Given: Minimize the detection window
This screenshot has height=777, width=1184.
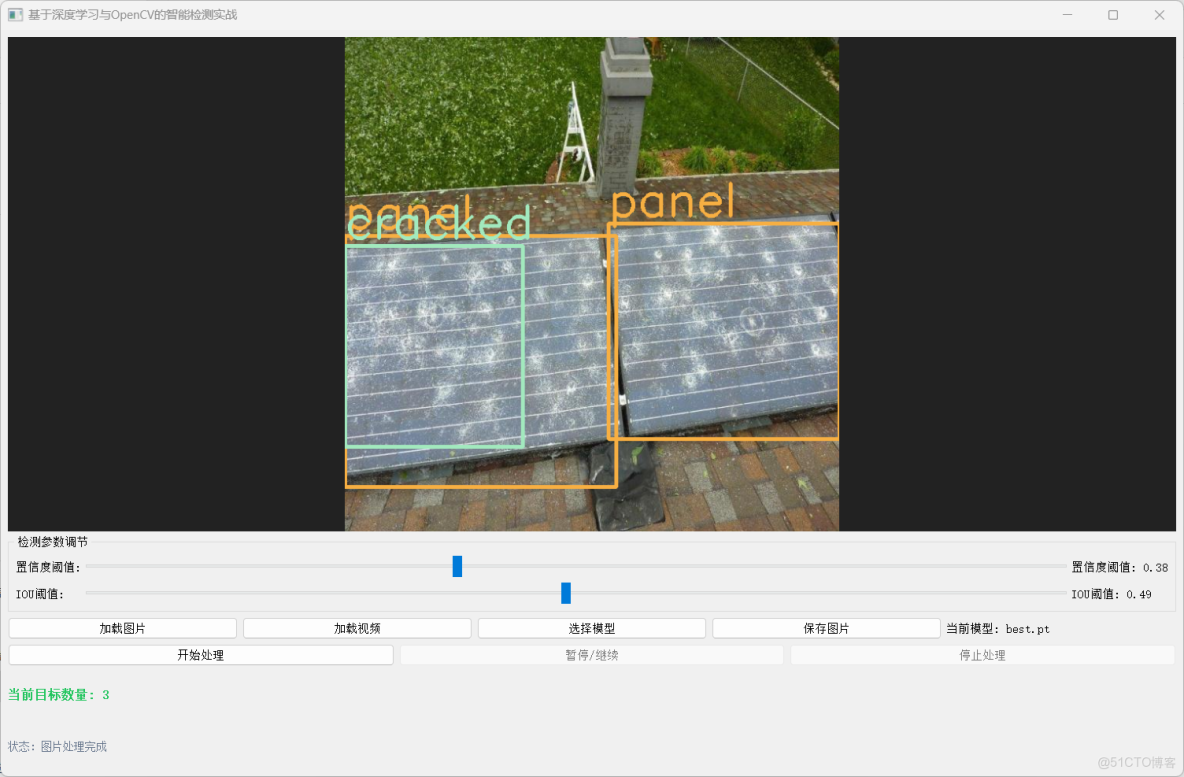Looking at the screenshot, I should (1067, 14).
